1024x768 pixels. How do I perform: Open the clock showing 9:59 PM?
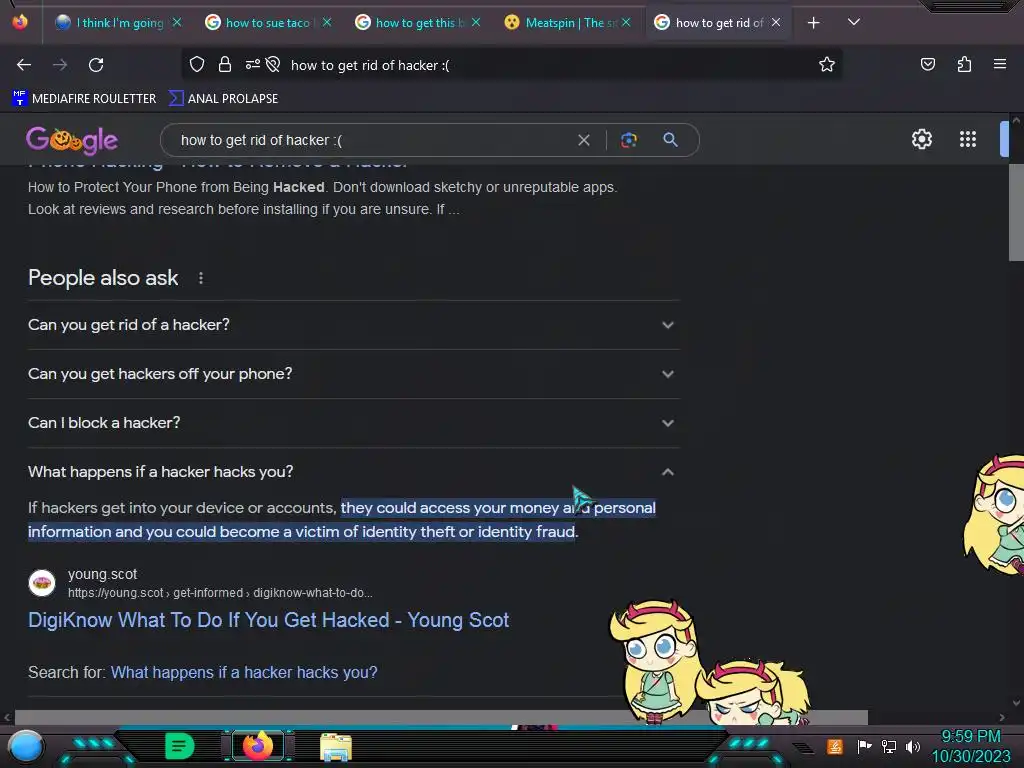coord(970,746)
